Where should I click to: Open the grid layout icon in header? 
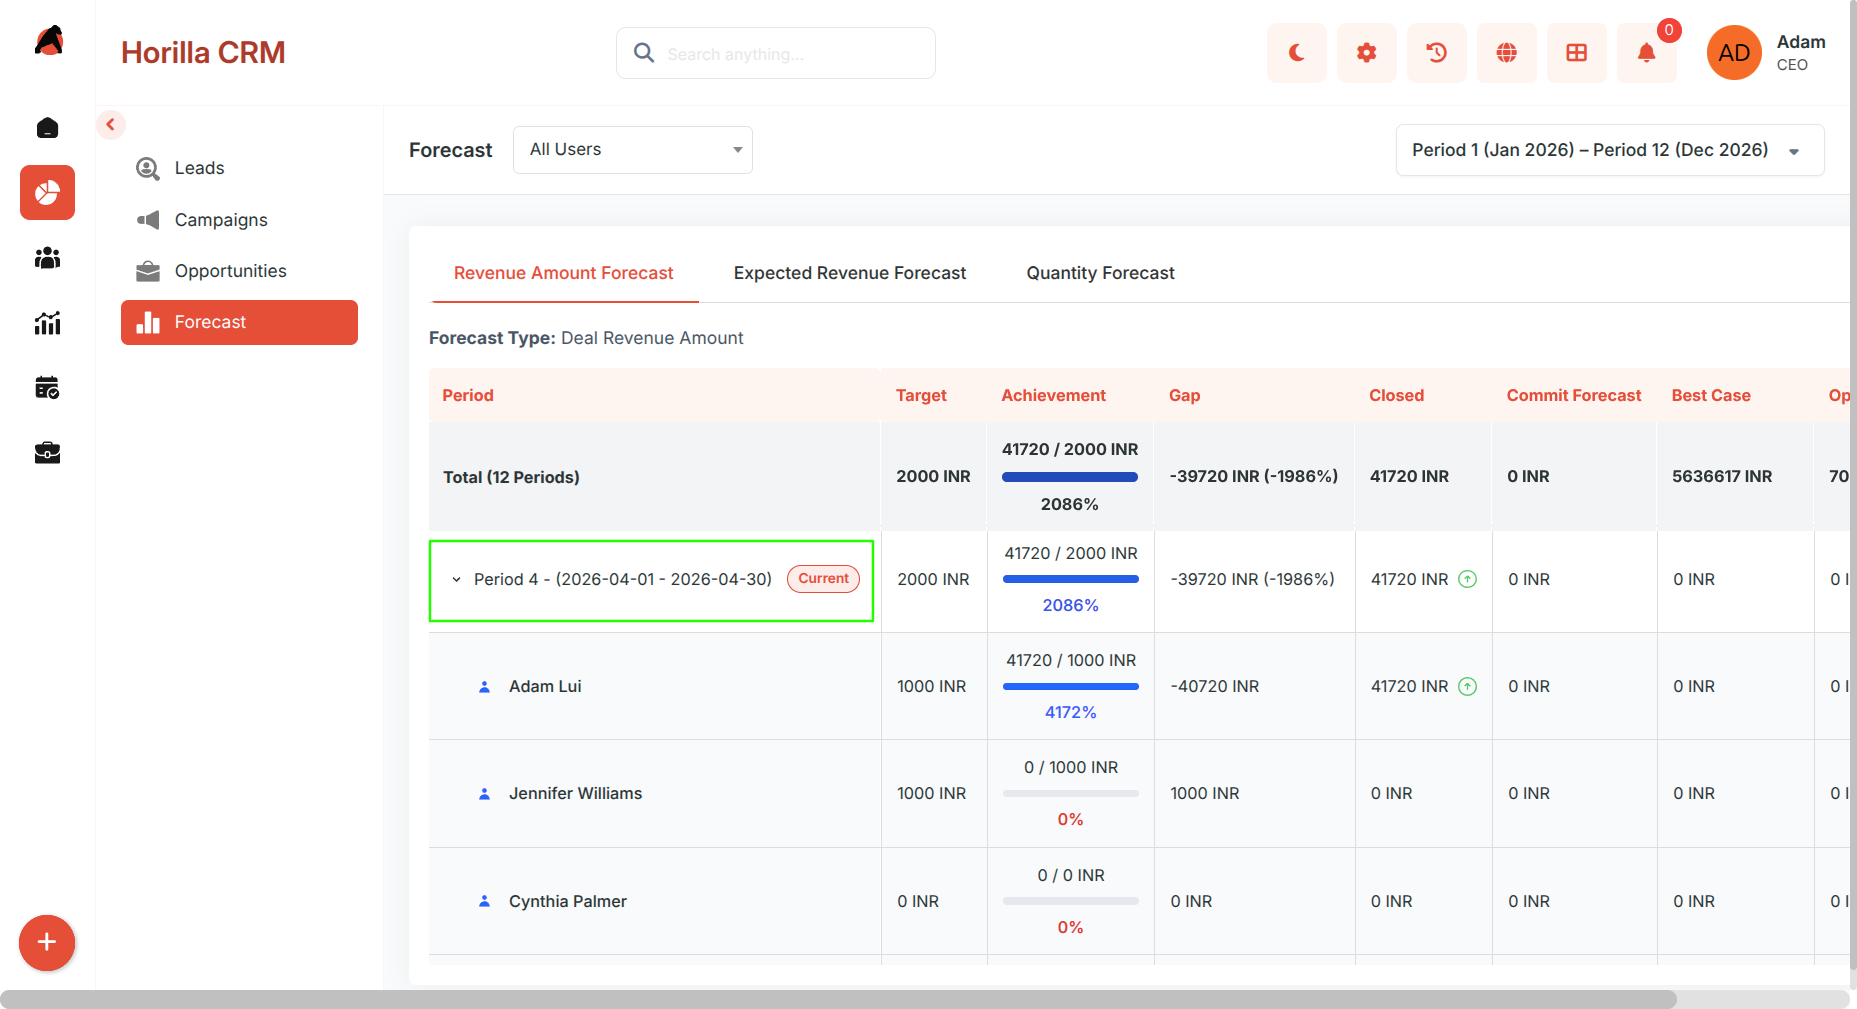[1577, 53]
